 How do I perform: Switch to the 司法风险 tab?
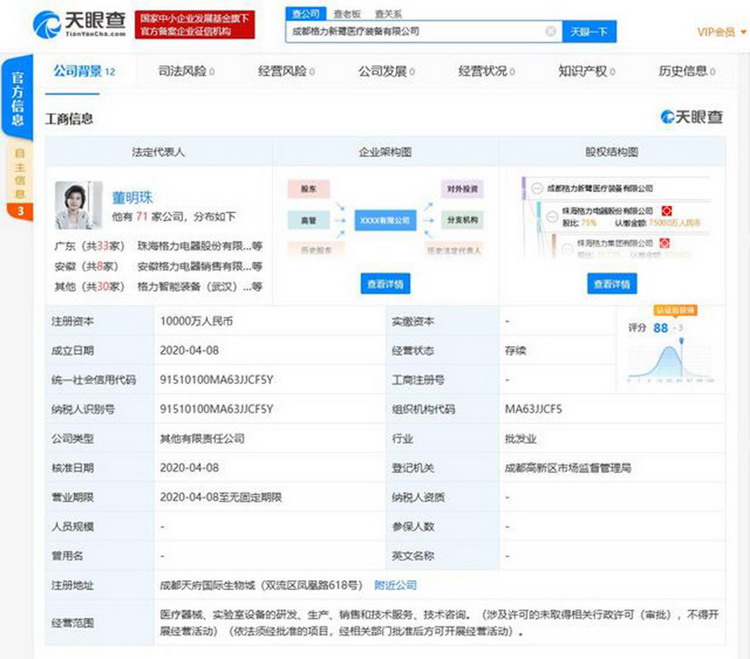186,72
